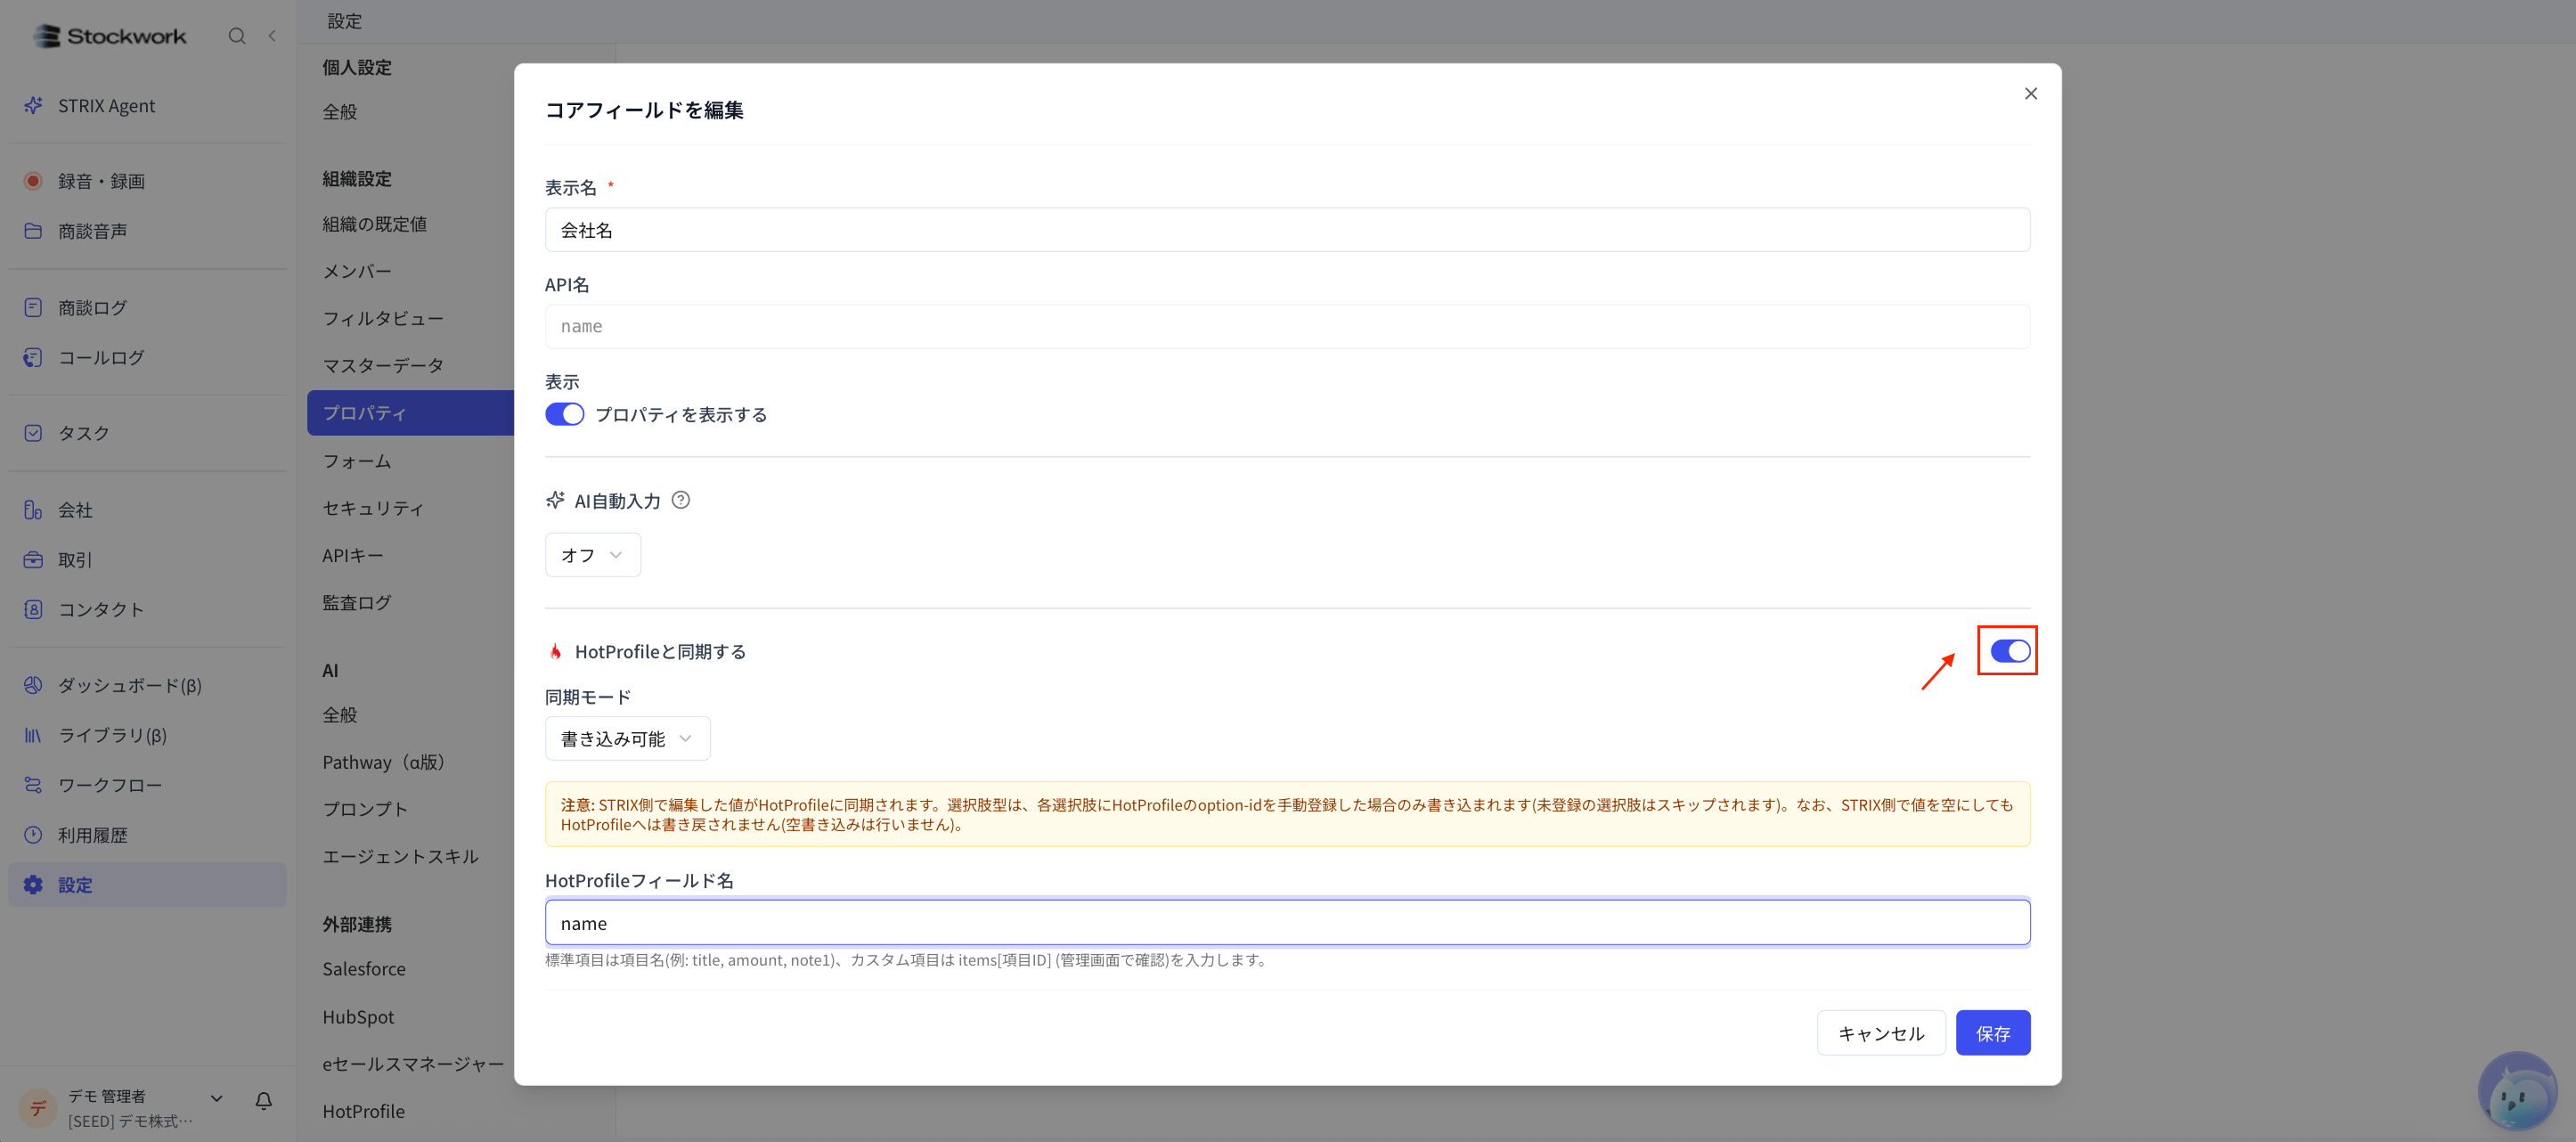The height and width of the screenshot is (1142, 2576).
Task: Open Salesforce integration settings
Action: tap(364, 969)
